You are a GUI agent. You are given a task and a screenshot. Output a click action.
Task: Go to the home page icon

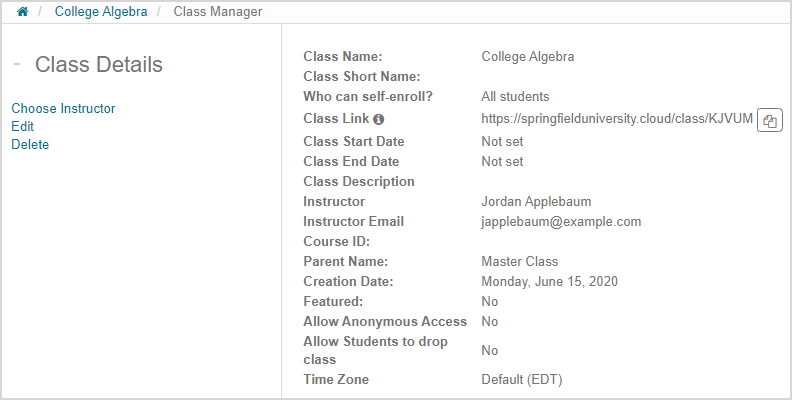click(x=23, y=13)
